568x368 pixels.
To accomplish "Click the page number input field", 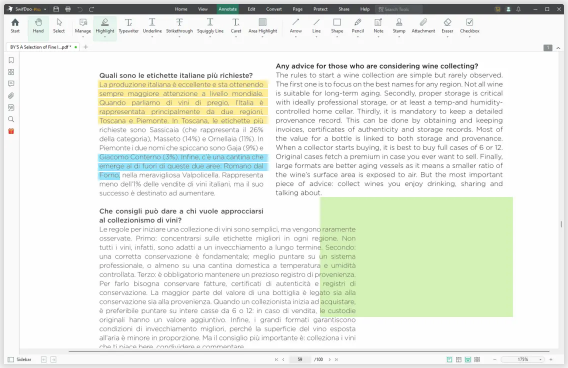I will coord(300,359).
